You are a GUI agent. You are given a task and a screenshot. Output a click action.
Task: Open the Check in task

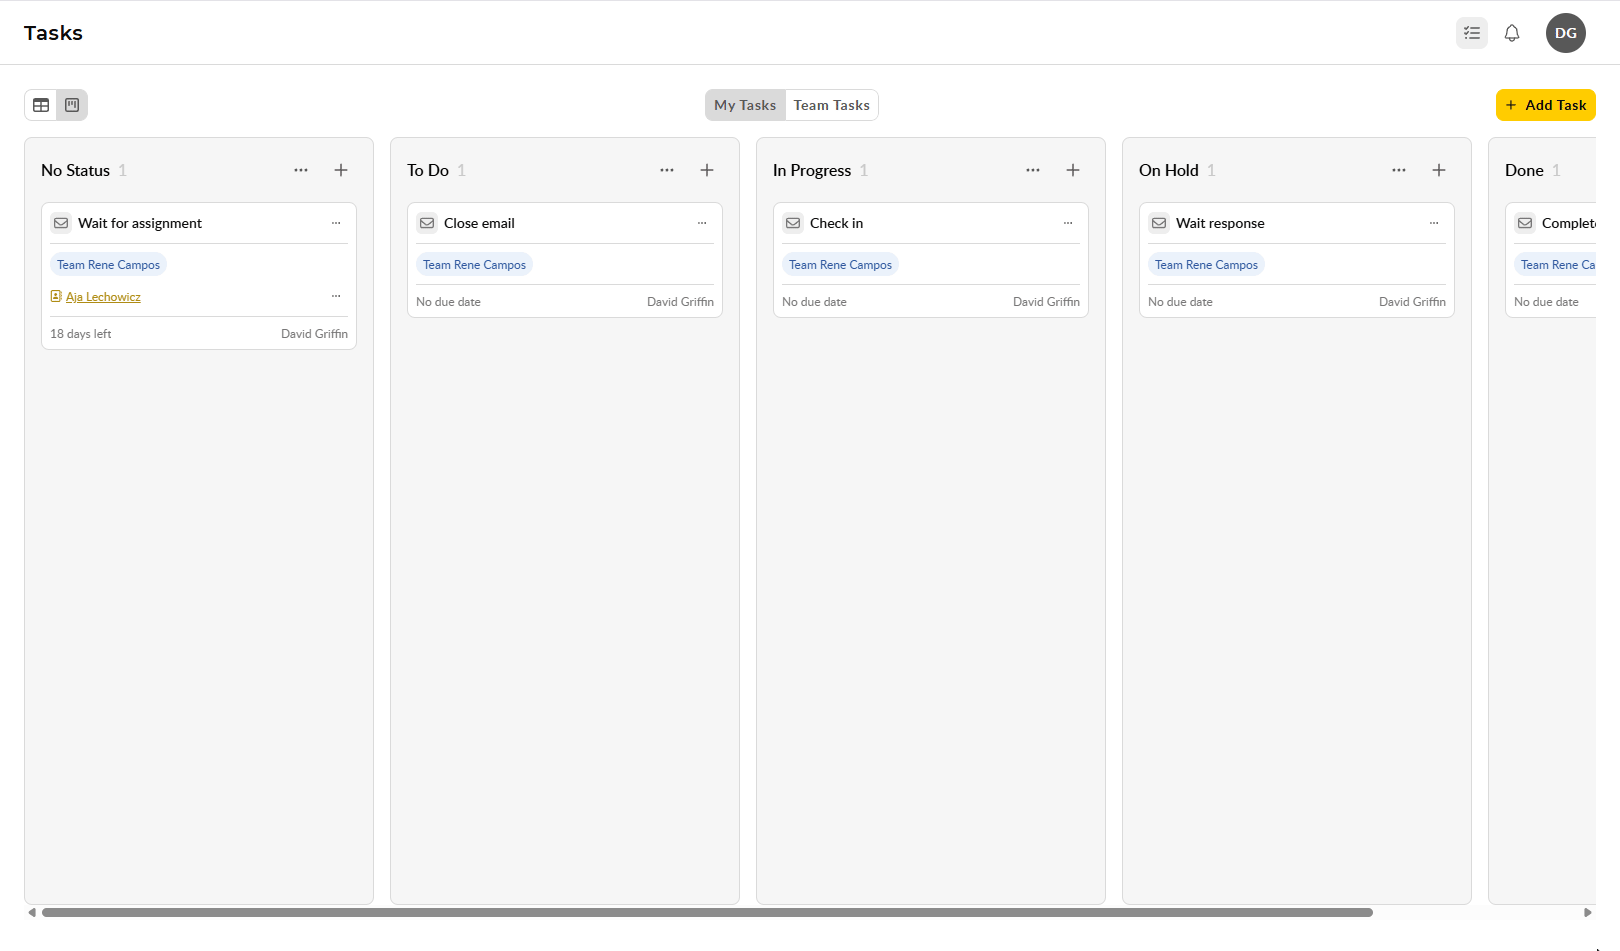836,223
